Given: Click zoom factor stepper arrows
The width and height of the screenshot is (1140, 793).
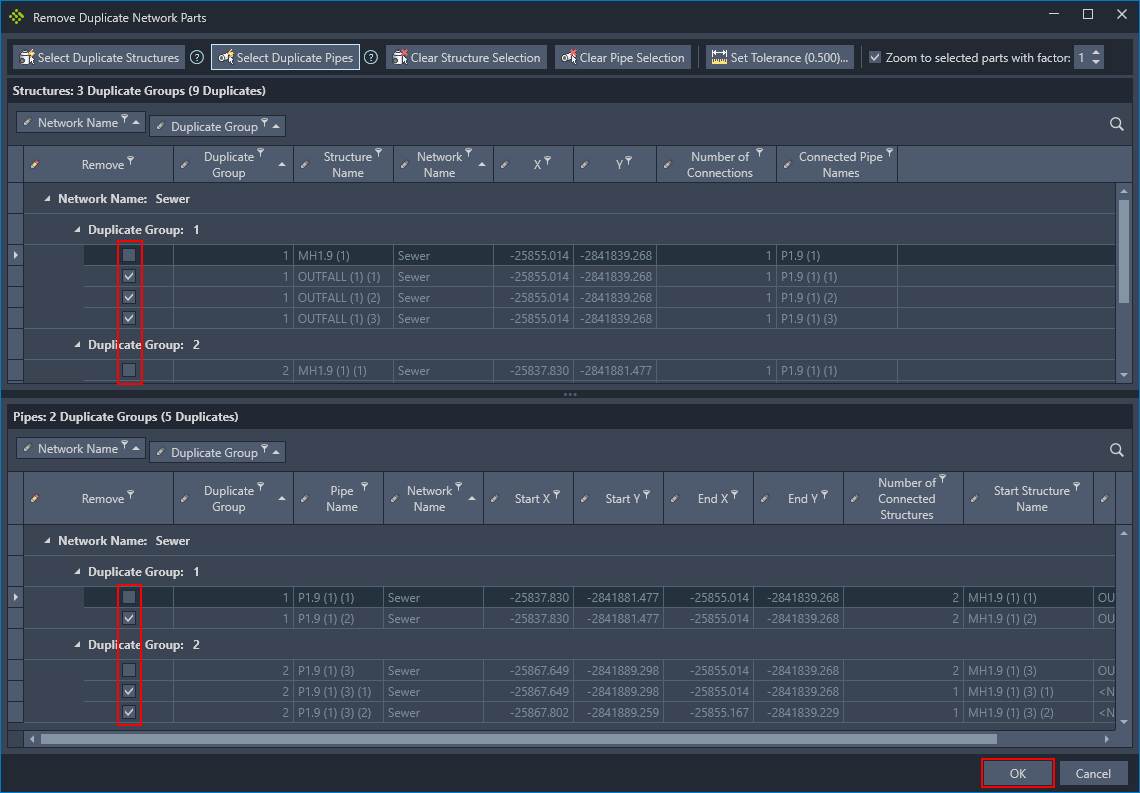Looking at the screenshot, I should tap(1096, 57).
